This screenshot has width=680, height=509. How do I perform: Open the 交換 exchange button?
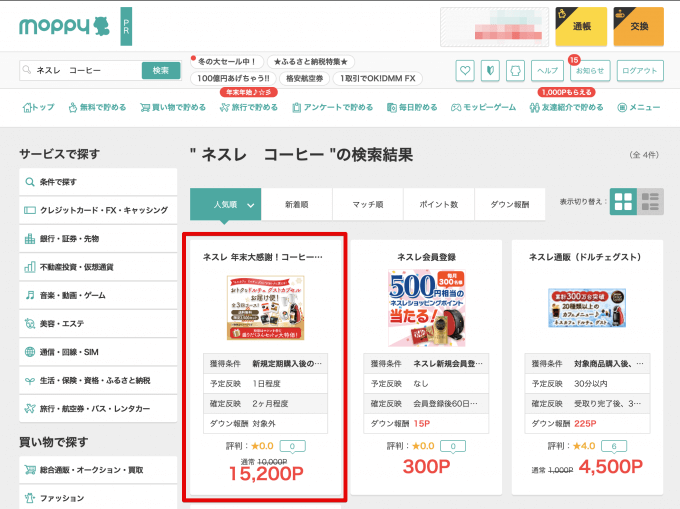pyautogui.click(x=638, y=26)
